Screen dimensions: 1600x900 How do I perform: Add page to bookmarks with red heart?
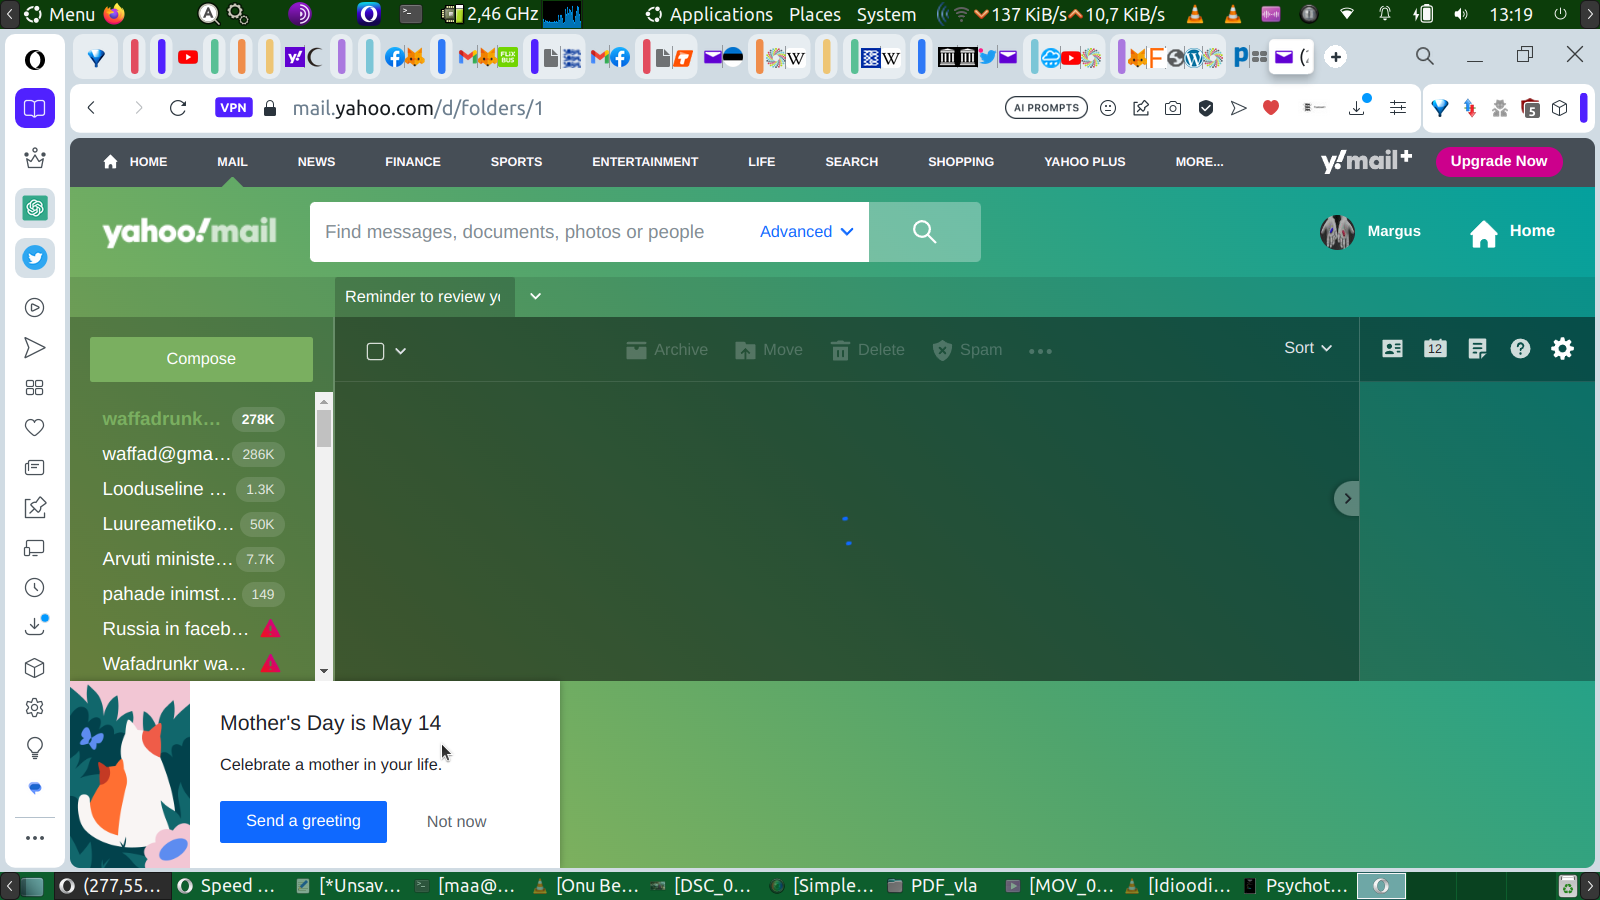[x=1271, y=108]
